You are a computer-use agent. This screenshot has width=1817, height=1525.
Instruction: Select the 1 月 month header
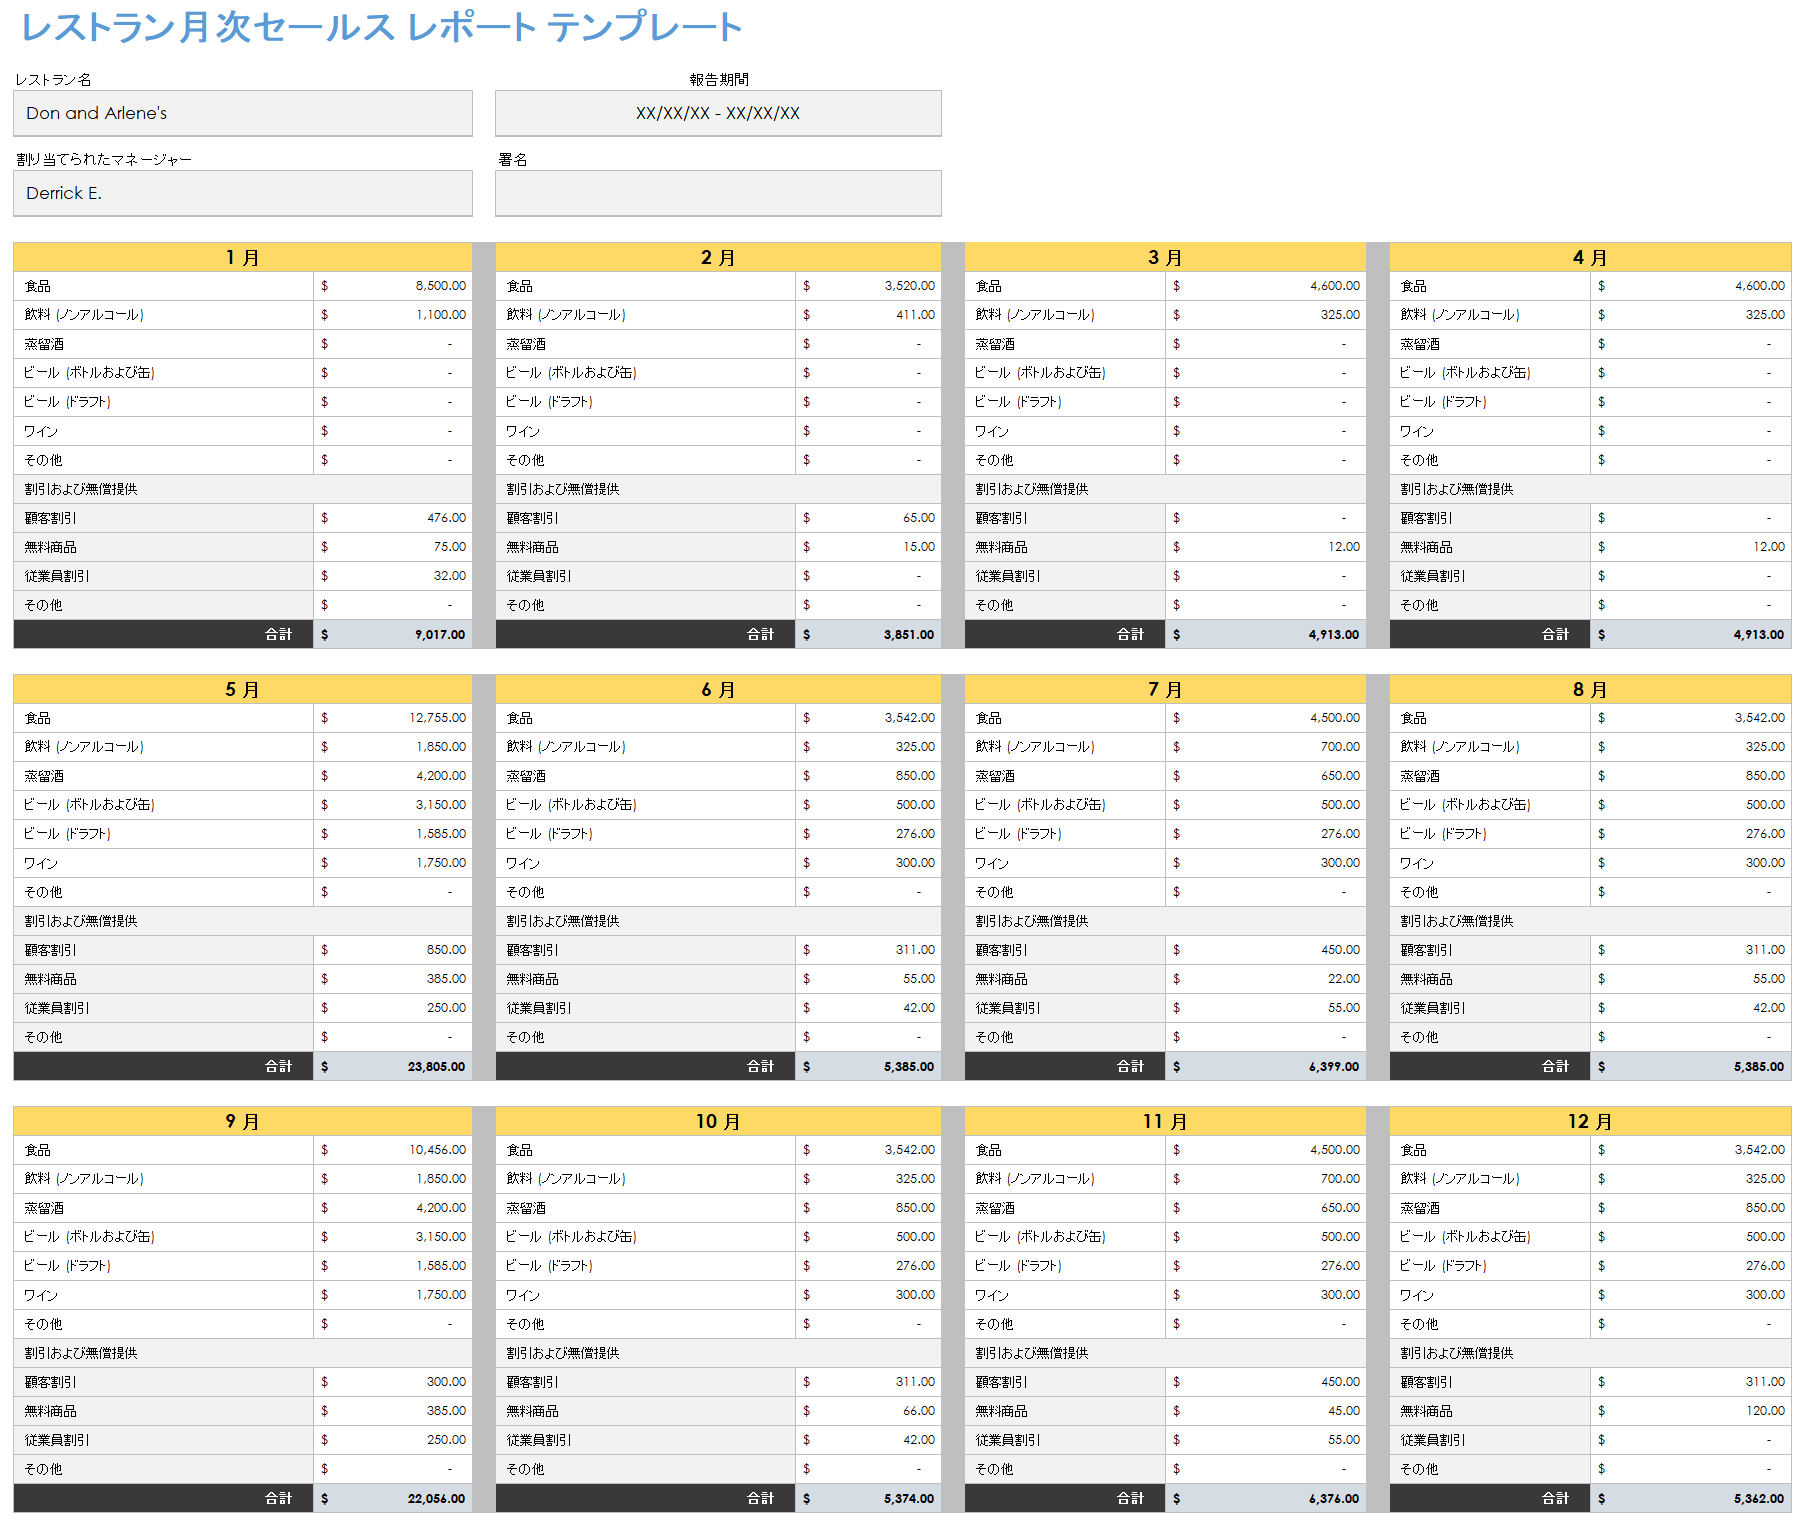coord(243,257)
